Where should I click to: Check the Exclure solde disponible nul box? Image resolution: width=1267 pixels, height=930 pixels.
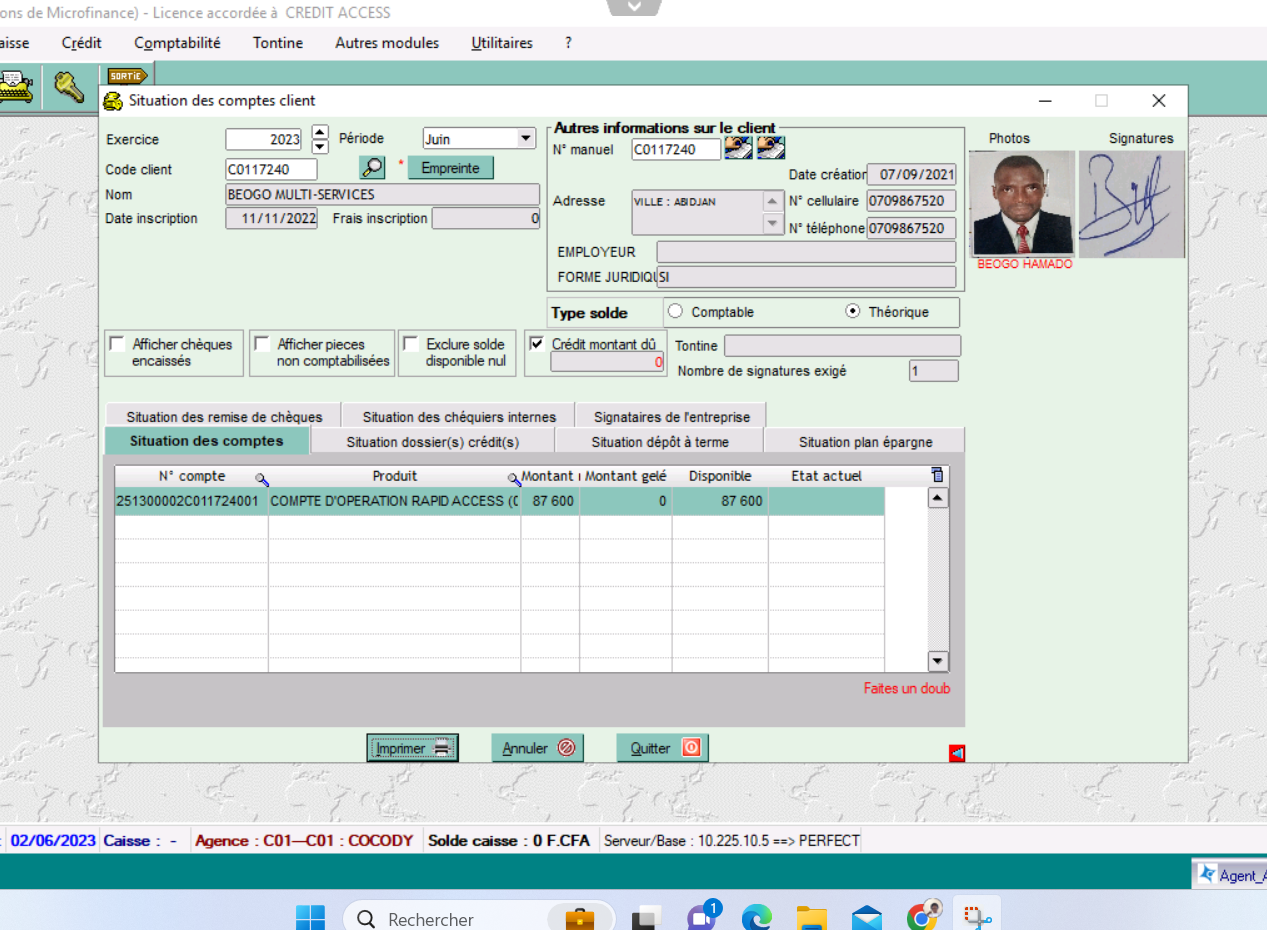(x=410, y=344)
